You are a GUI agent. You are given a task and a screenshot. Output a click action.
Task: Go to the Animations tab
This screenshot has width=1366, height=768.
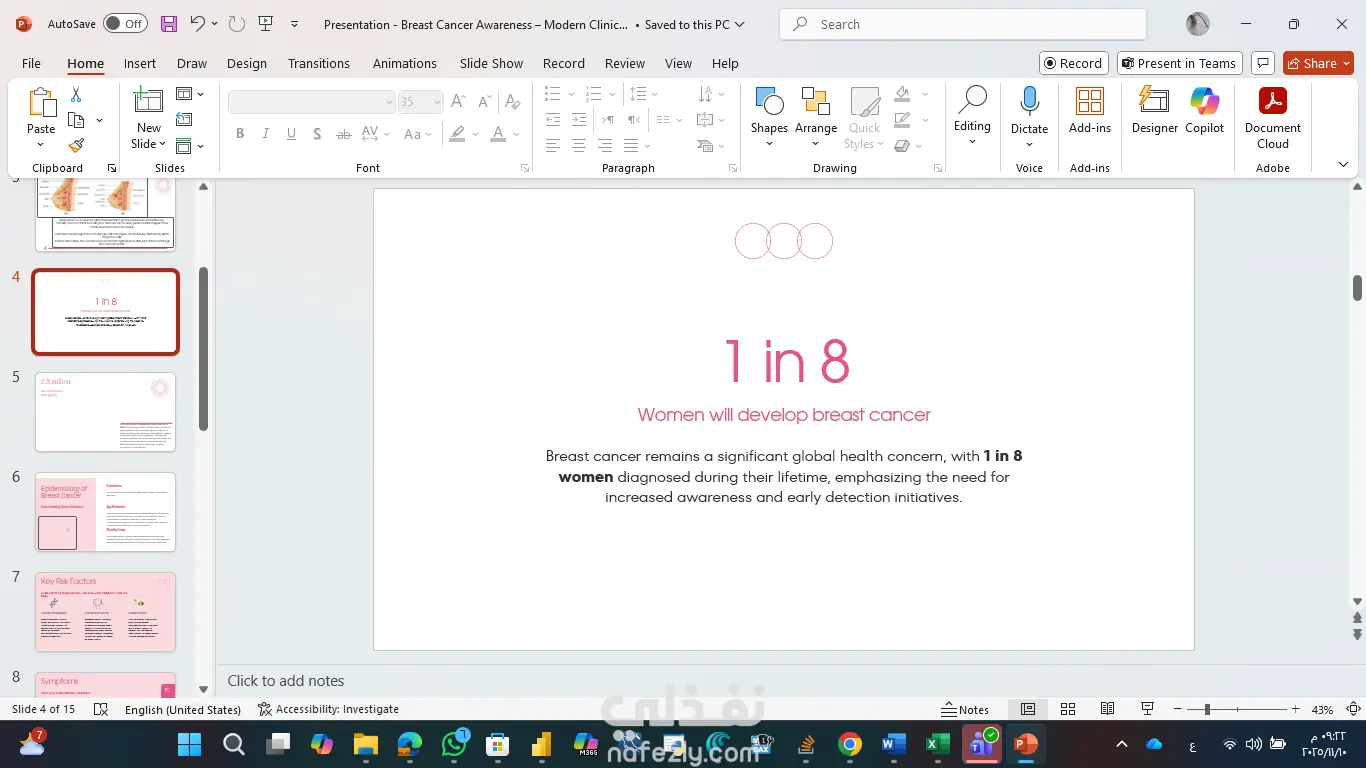tap(405, 63)
